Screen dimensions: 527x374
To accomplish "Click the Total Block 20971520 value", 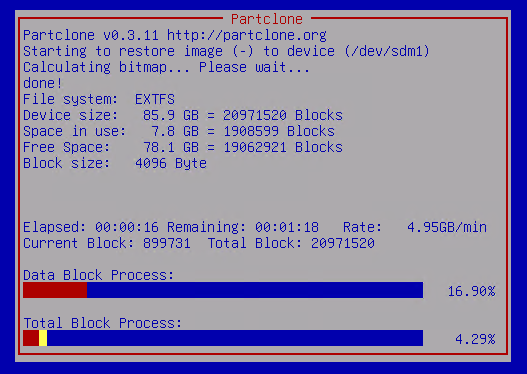I will (343, 243).
